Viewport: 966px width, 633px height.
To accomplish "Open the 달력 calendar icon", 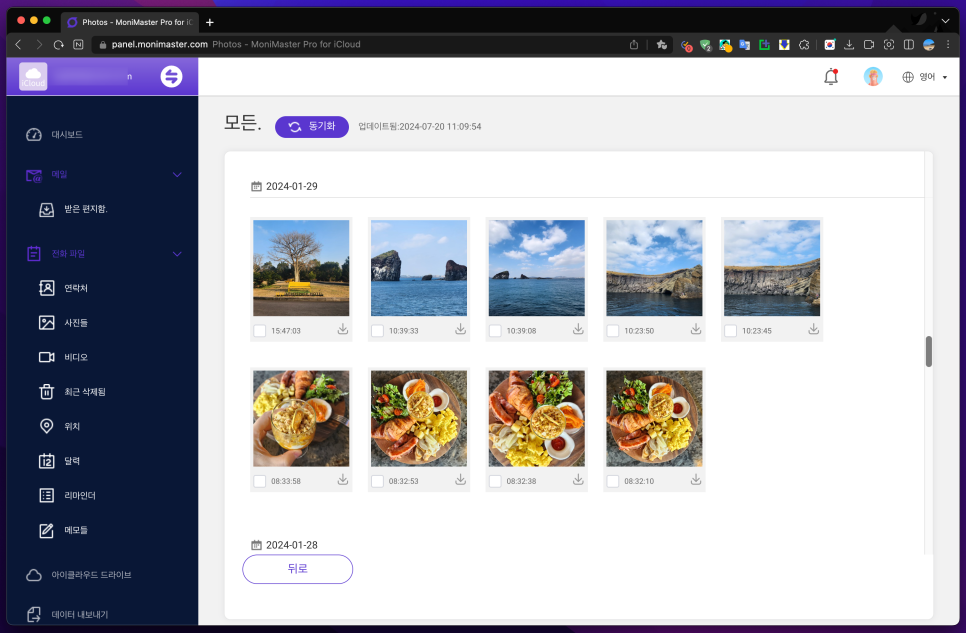I will (47, 460).
